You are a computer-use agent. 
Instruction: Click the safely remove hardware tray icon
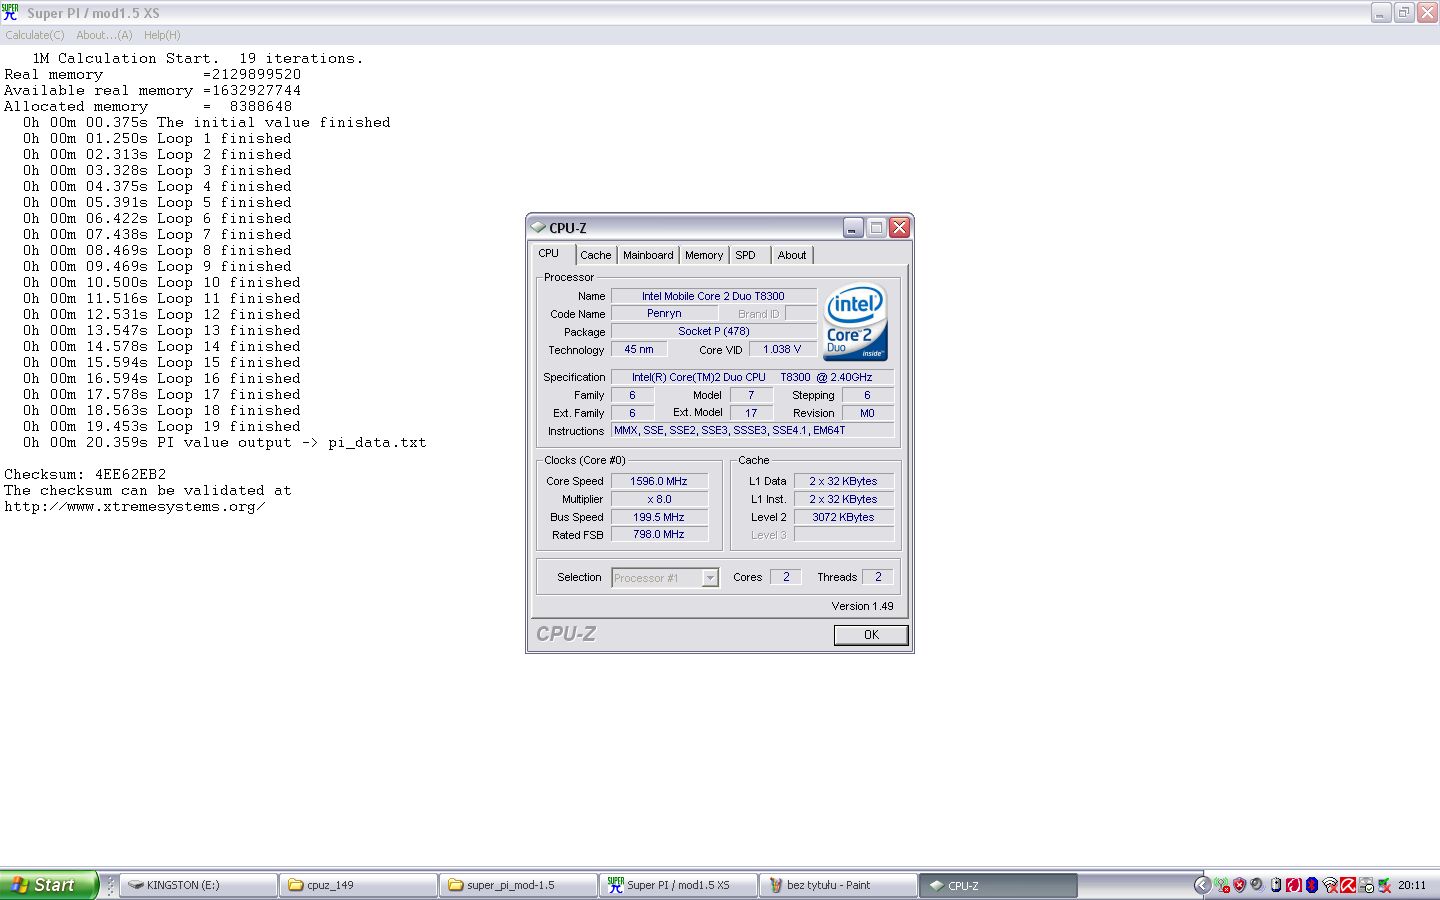(x=1366, y=885)
